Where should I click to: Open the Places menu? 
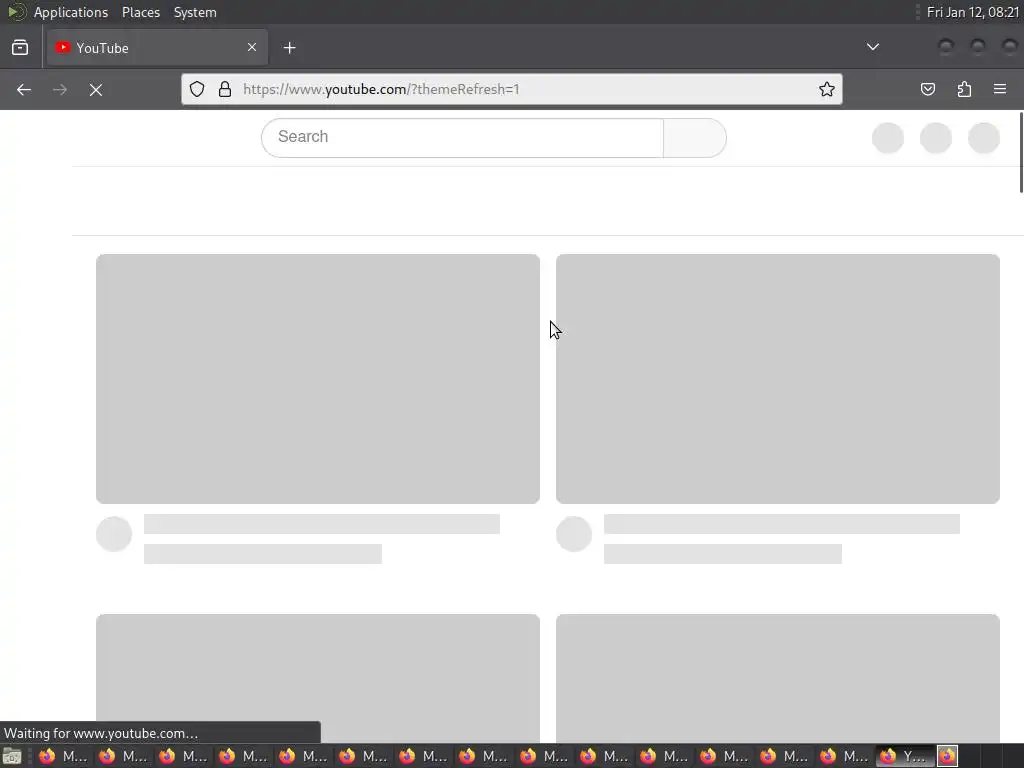click(141, 12)
